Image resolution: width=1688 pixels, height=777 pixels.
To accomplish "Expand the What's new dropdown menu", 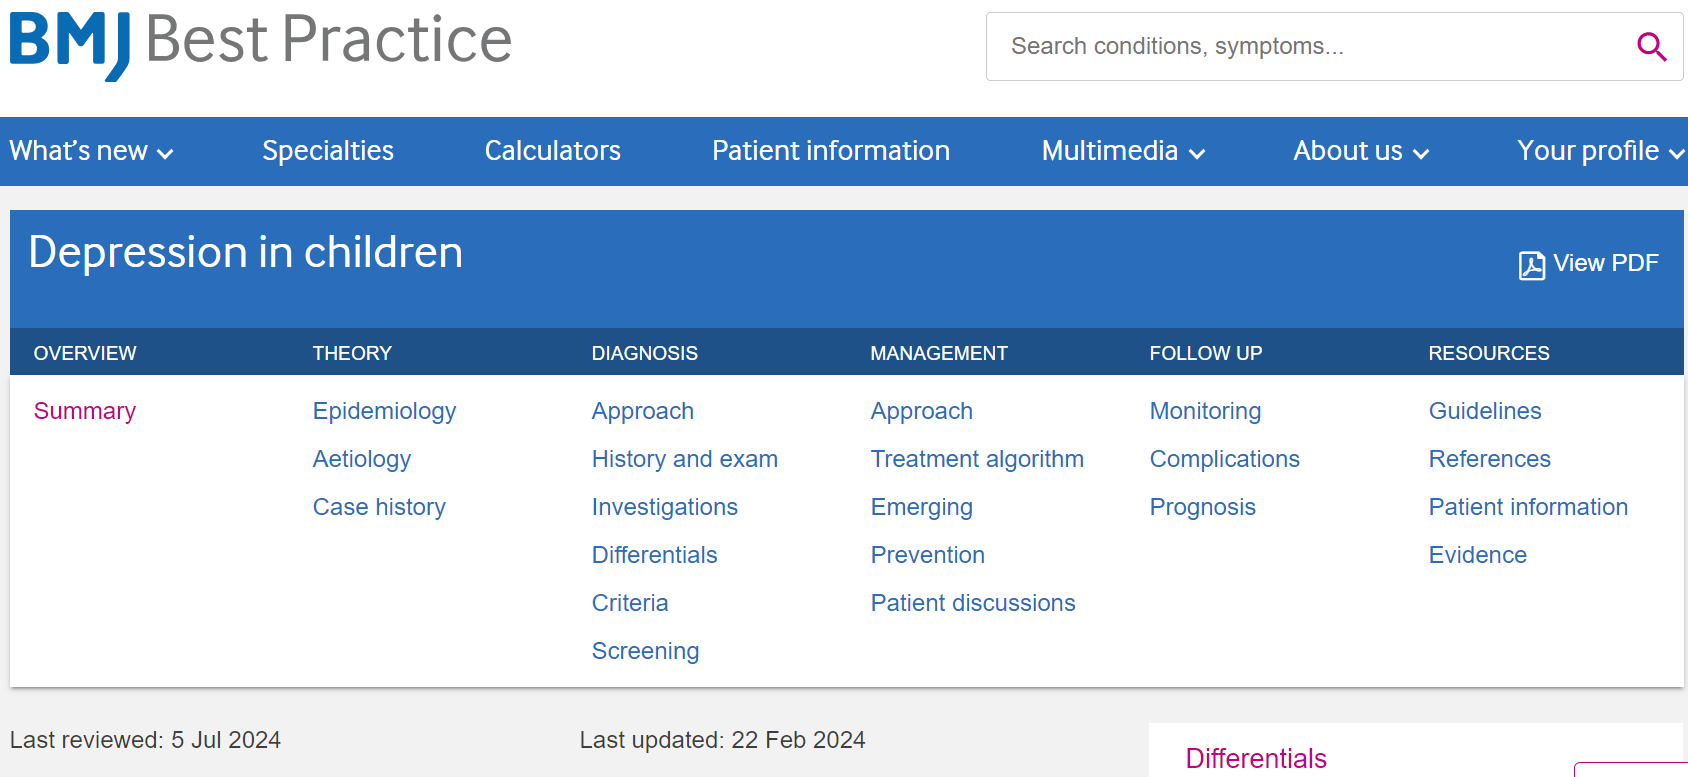I will coord(91,151).
